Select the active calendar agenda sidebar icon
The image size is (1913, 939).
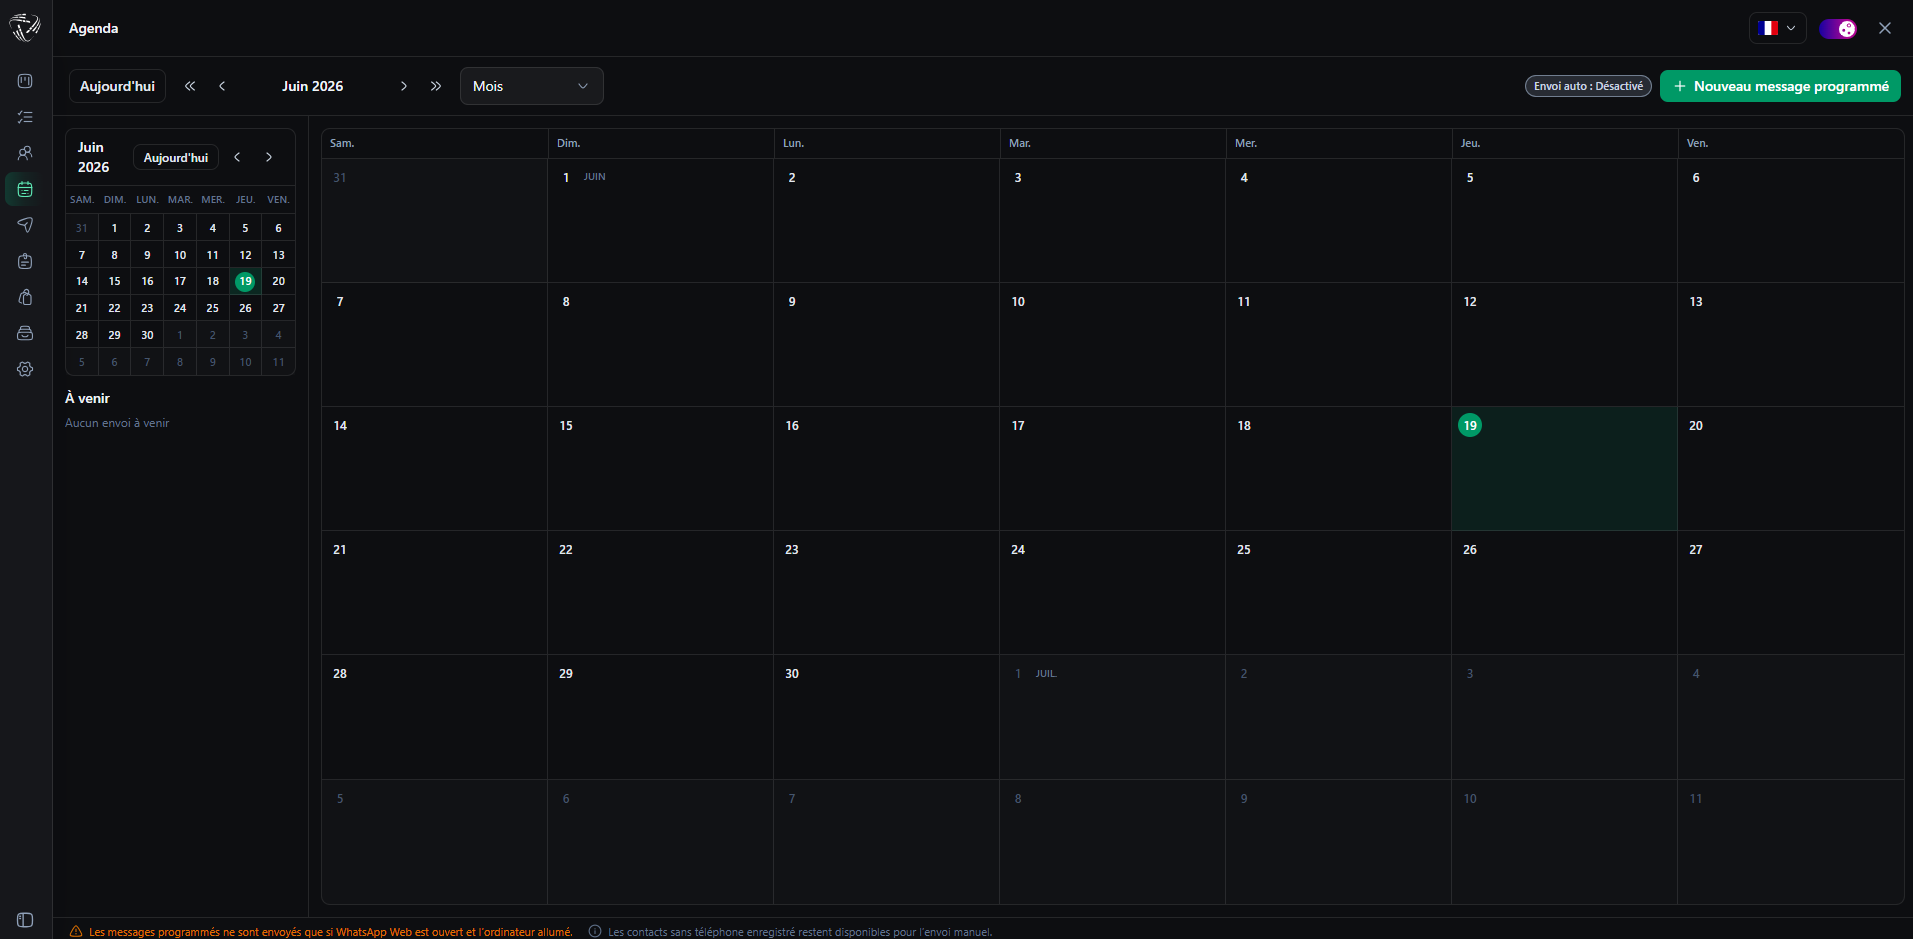coord(25,189)
